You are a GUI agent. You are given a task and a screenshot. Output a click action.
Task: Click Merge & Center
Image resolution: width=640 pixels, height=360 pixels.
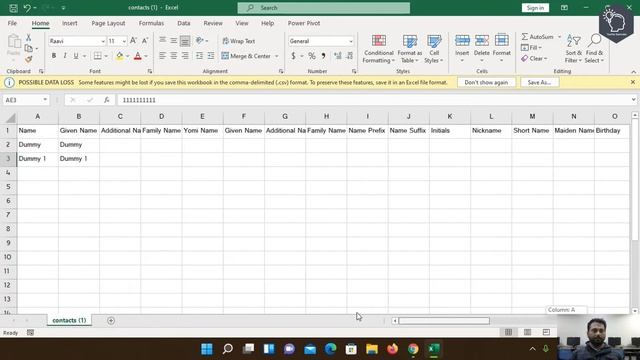click(x=246, y=56)
